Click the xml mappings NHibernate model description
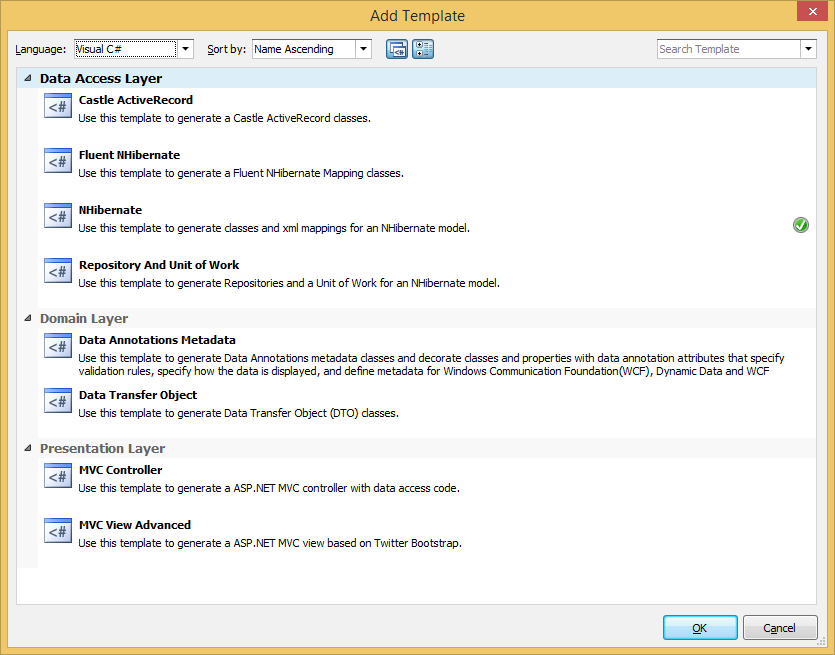The image size is (835, 655). 274,228
